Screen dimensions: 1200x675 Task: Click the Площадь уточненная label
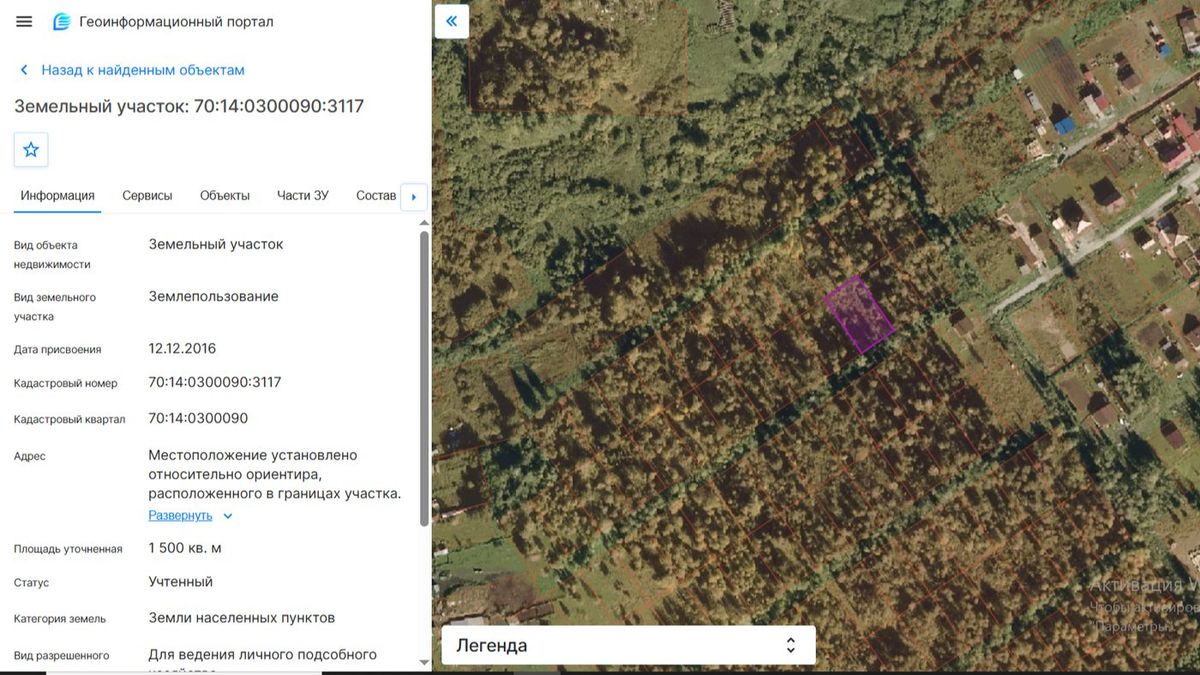pyautogui.click(x=68, y=549)
